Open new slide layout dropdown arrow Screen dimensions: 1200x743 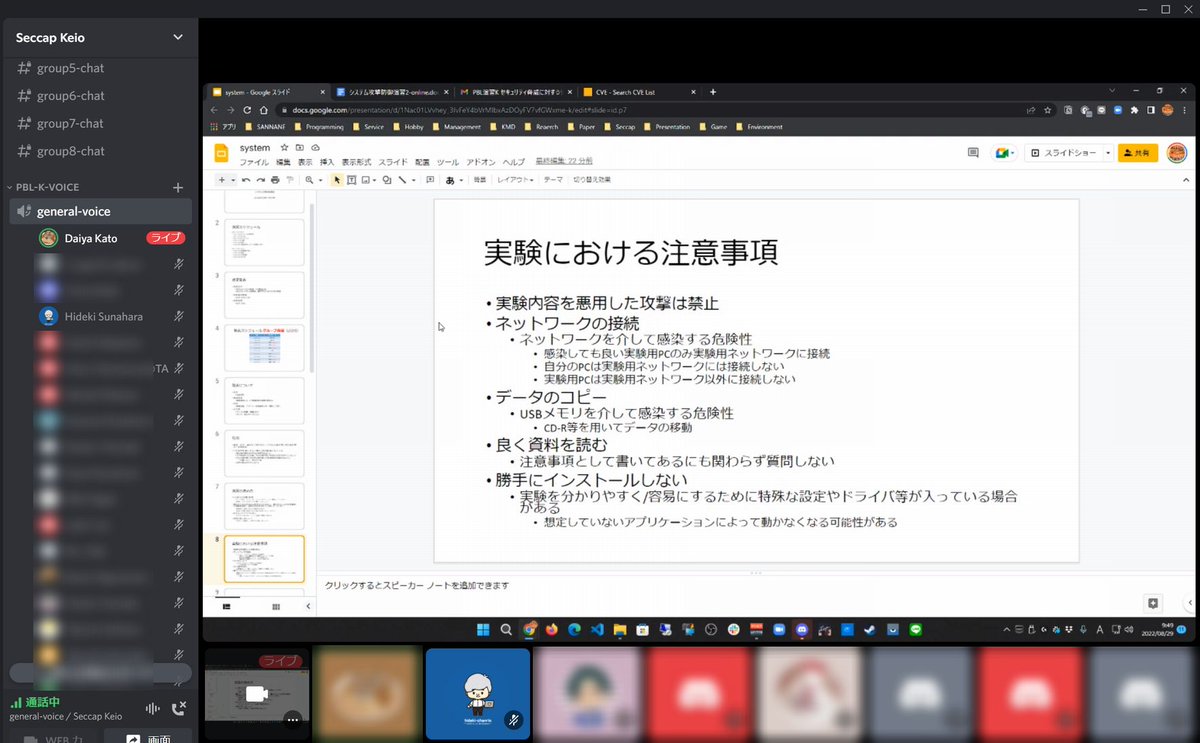click(x=234, y=180)
